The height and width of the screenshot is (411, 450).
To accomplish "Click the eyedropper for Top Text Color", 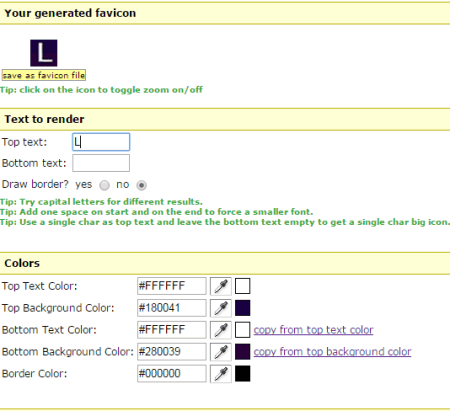I will [x=221, y=286].
